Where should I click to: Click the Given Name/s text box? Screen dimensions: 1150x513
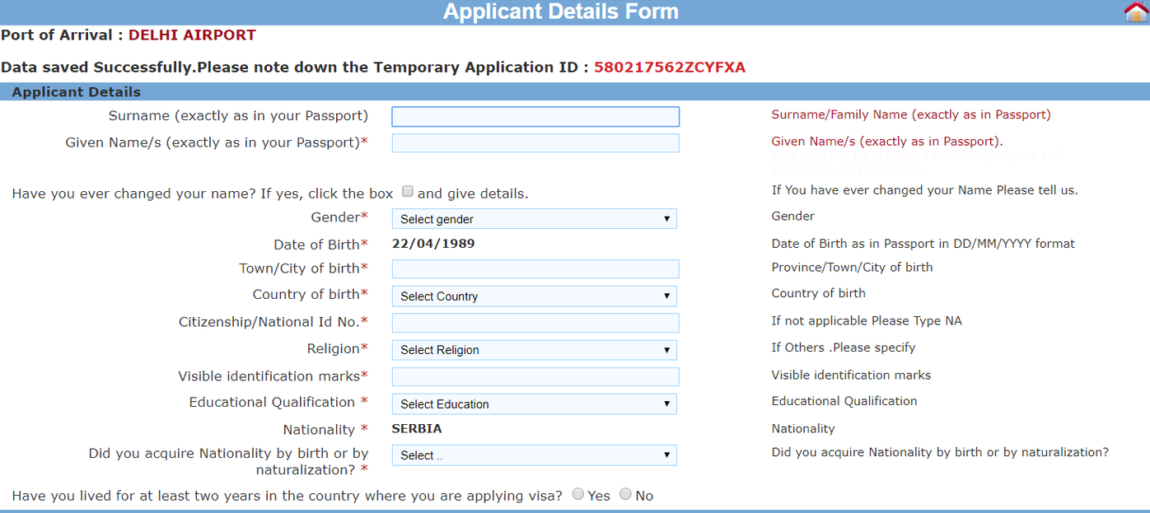[x=535, y=143]
